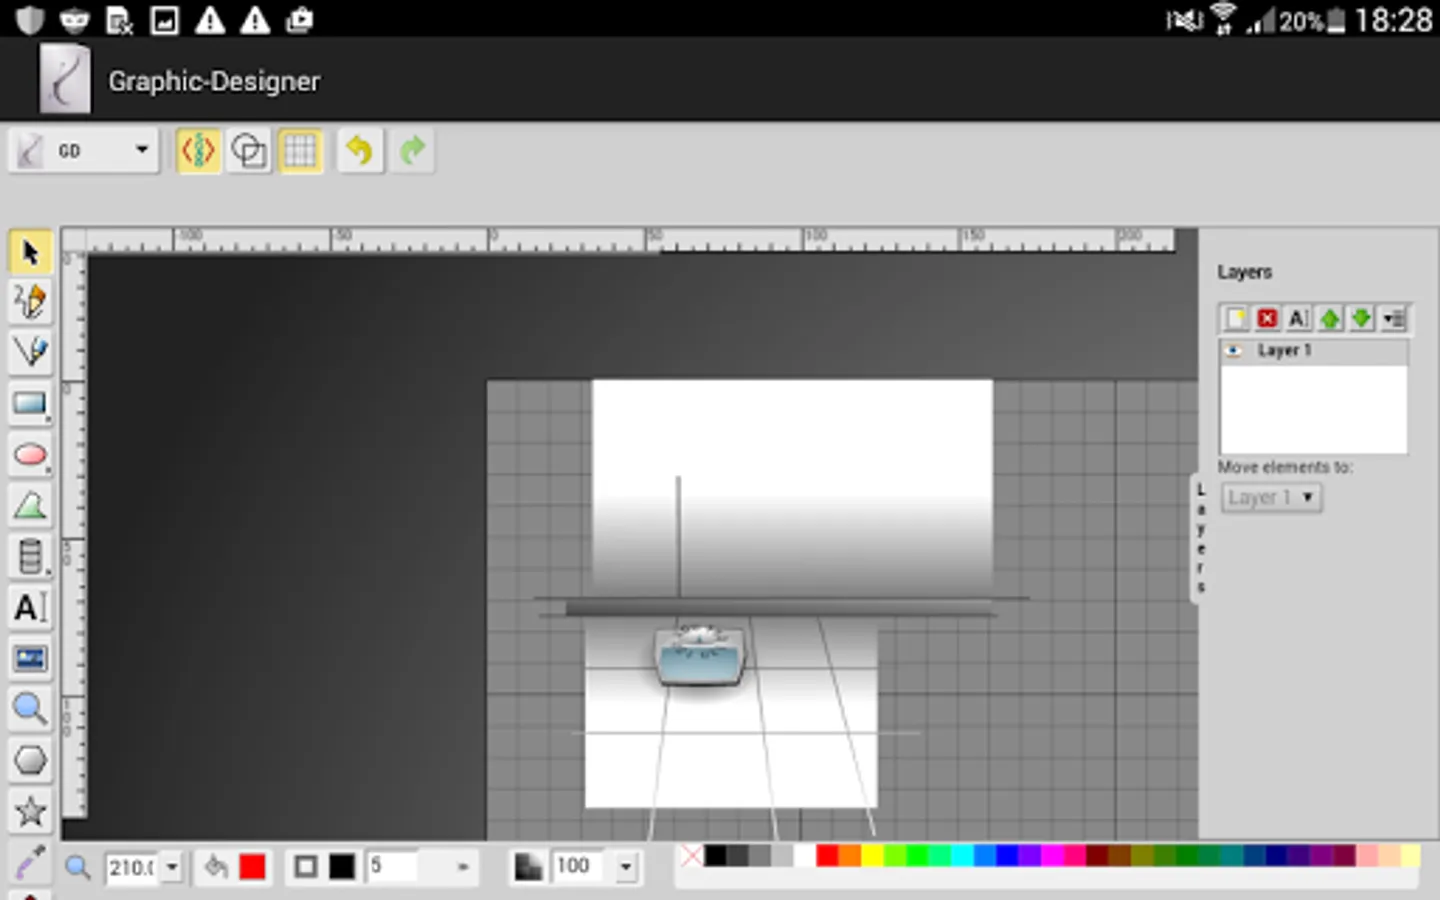Select the no-color crossed swatch in palette
The width and height of the screenshot is (1440, 900).
[691, 855]
